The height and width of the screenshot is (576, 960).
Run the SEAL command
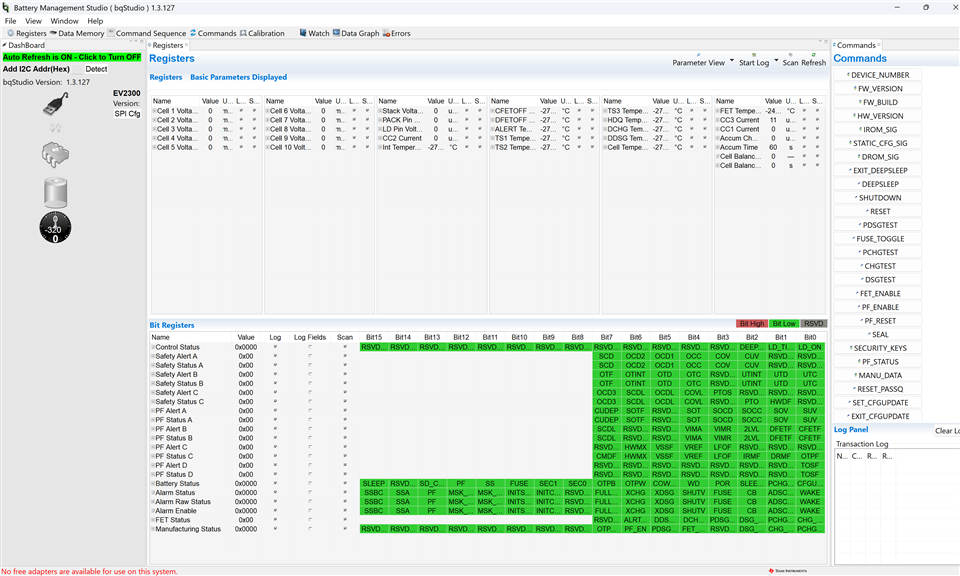click(x=877, y=334)
